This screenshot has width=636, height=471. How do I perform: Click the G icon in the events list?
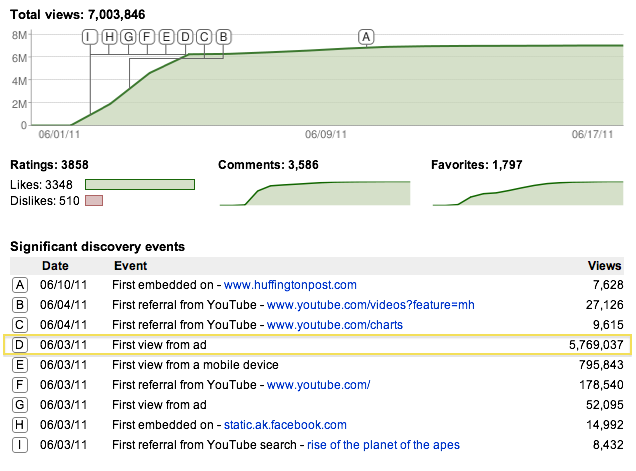(x=19, y=405)
